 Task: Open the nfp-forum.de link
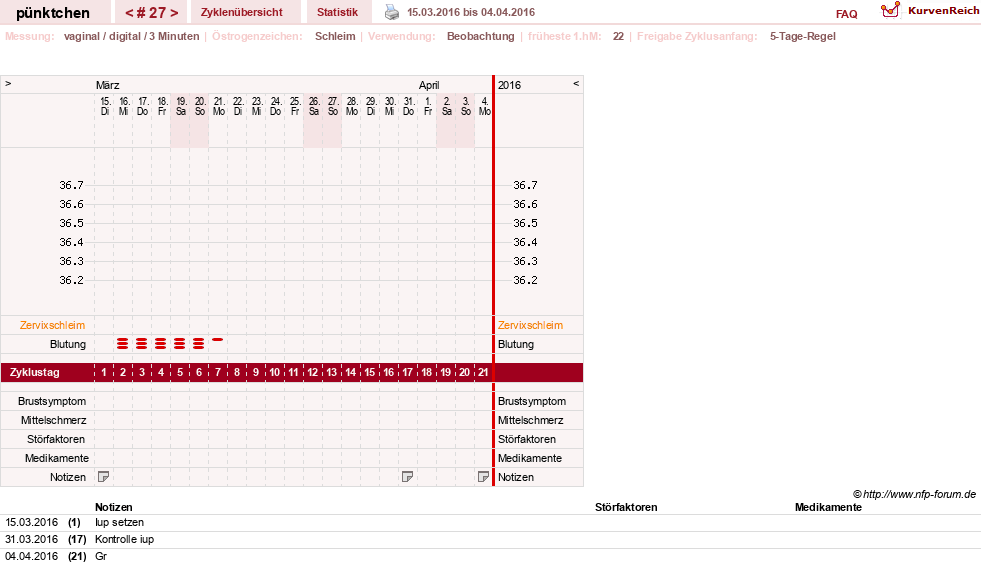pos(919,494)
